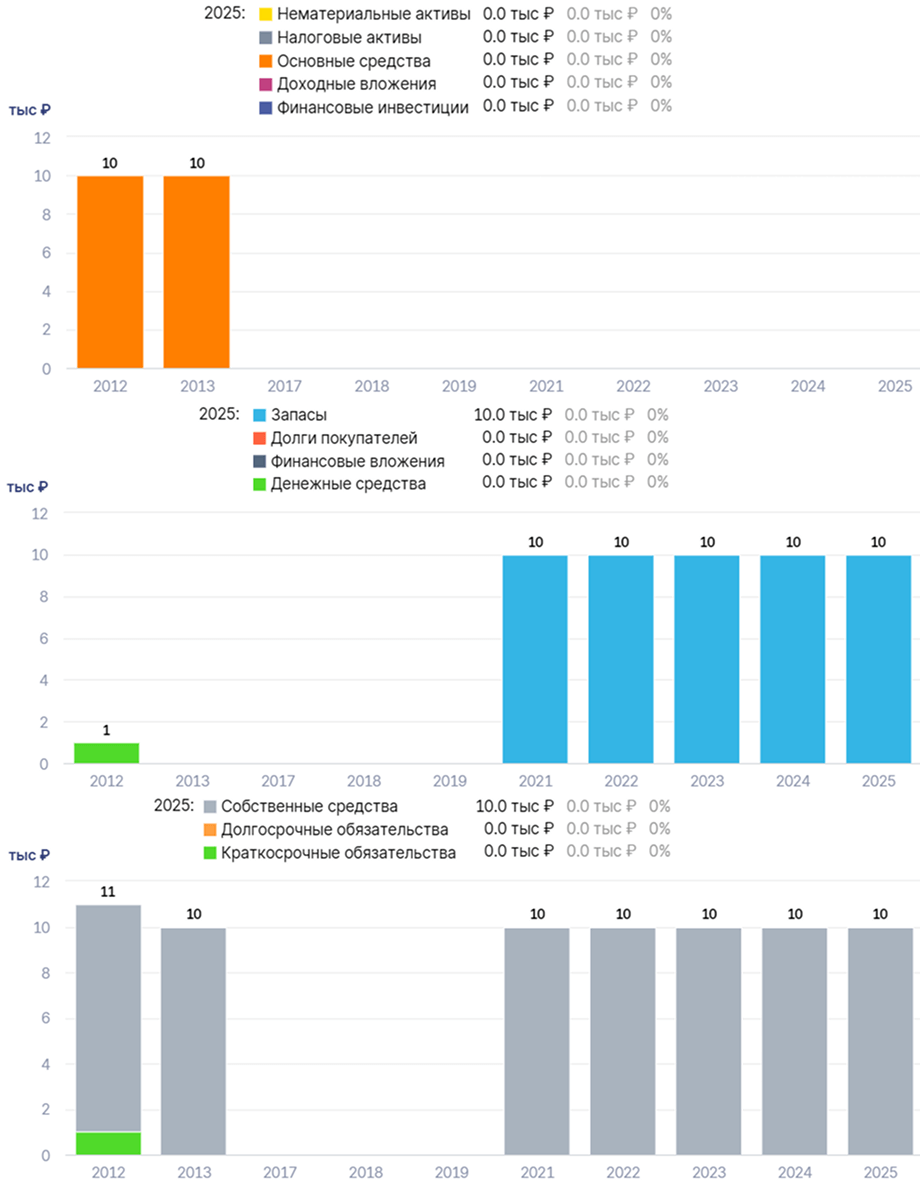Image resolution: width=920 pixels, height=1188 pixels.
Task: Click the grey 2013 bar
Action: [x=193, y=1042]
